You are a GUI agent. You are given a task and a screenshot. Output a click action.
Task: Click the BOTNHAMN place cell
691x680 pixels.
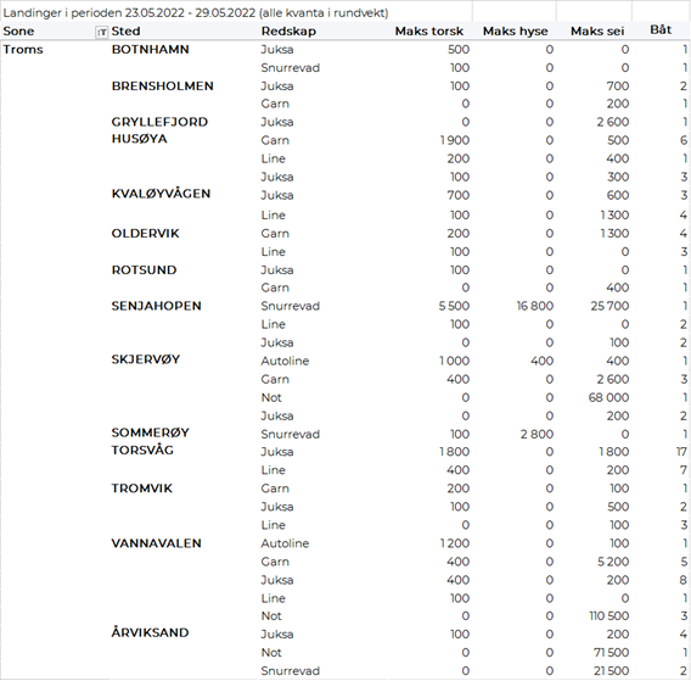coord(151,50)
